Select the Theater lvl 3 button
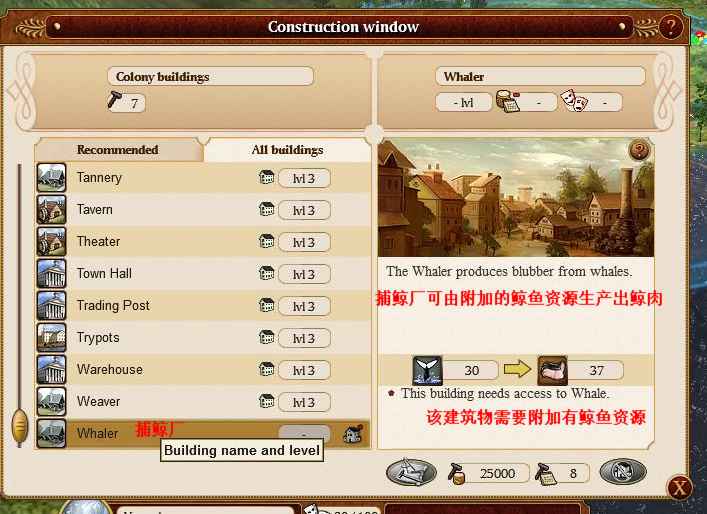 [304, 243]
